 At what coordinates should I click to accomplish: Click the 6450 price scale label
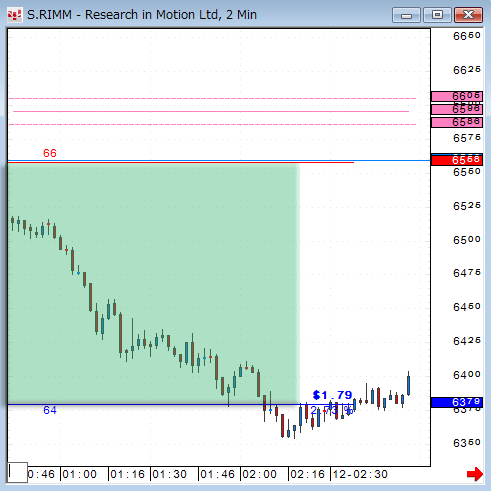467,307
